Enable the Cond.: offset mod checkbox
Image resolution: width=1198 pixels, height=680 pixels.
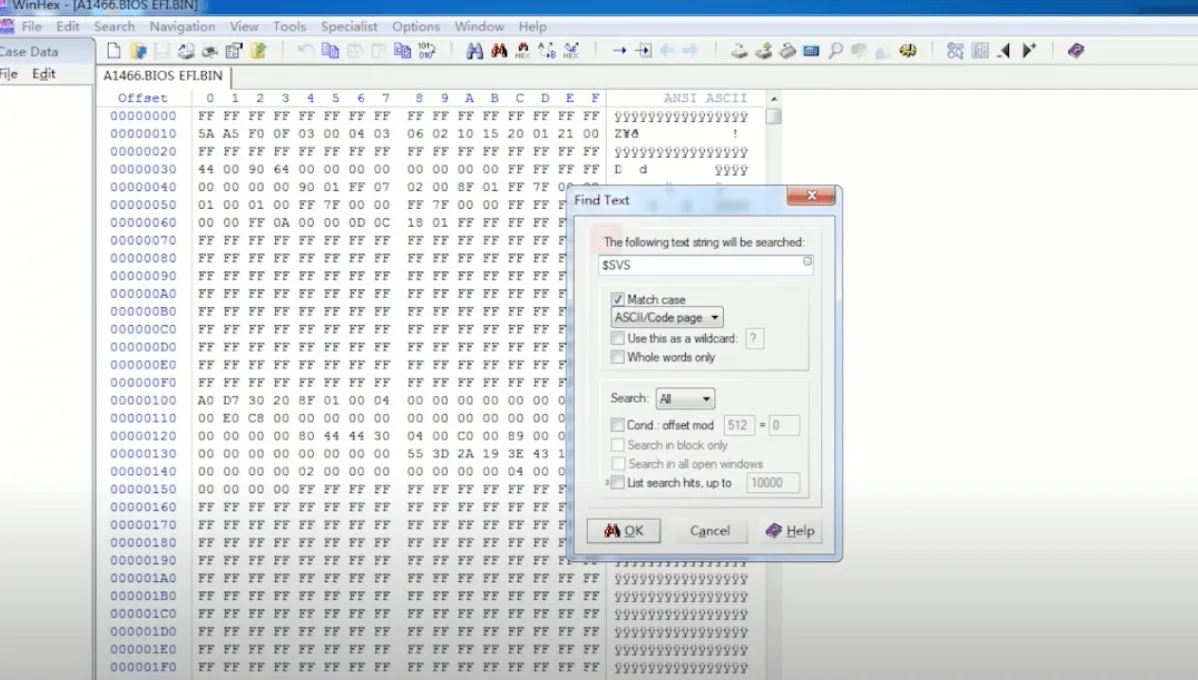[x=617, y=425]
